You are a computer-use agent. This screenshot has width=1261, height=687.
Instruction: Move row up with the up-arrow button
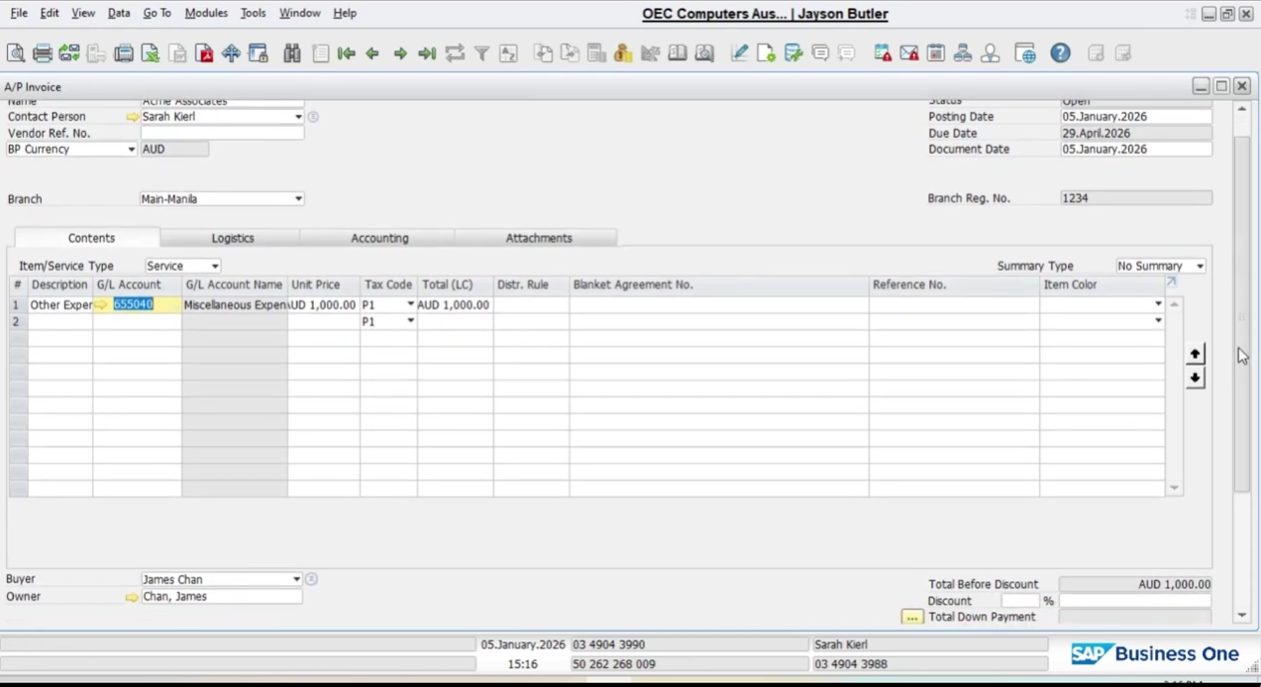tap(1195, 354)
